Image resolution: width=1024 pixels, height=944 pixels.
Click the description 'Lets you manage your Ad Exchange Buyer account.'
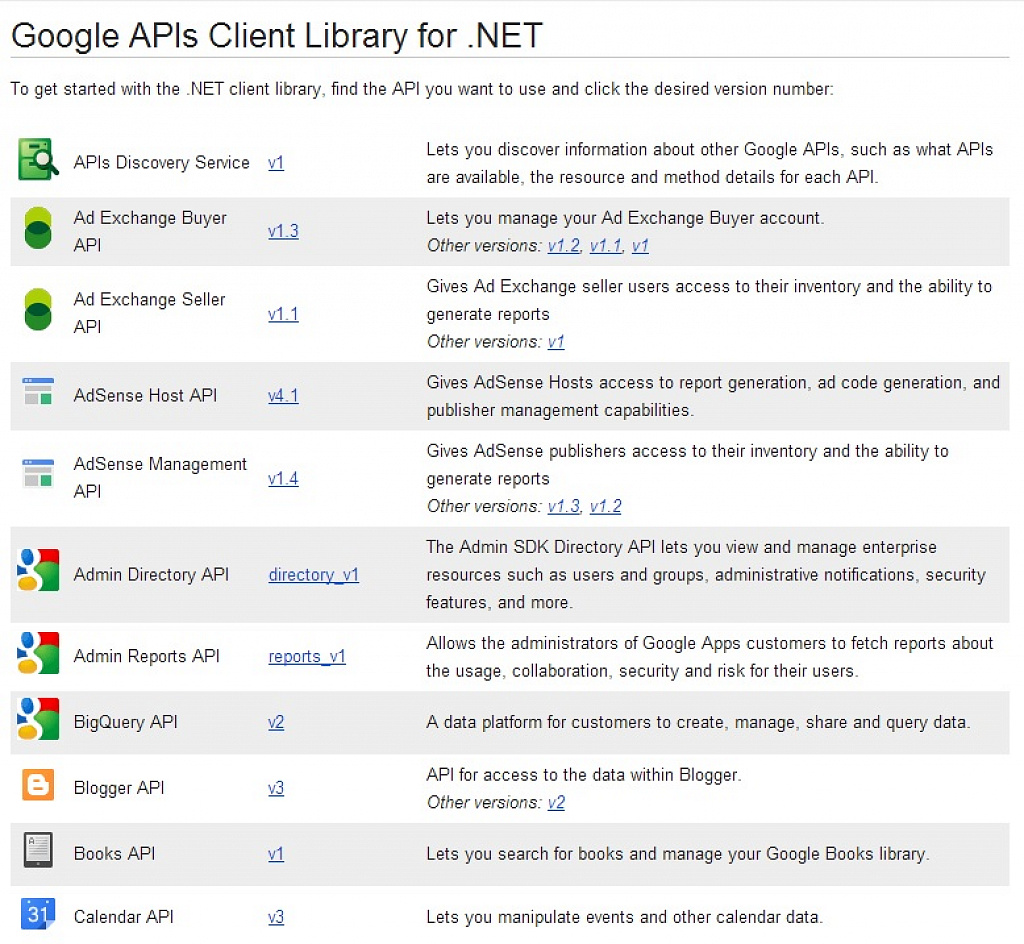(625, 218)
